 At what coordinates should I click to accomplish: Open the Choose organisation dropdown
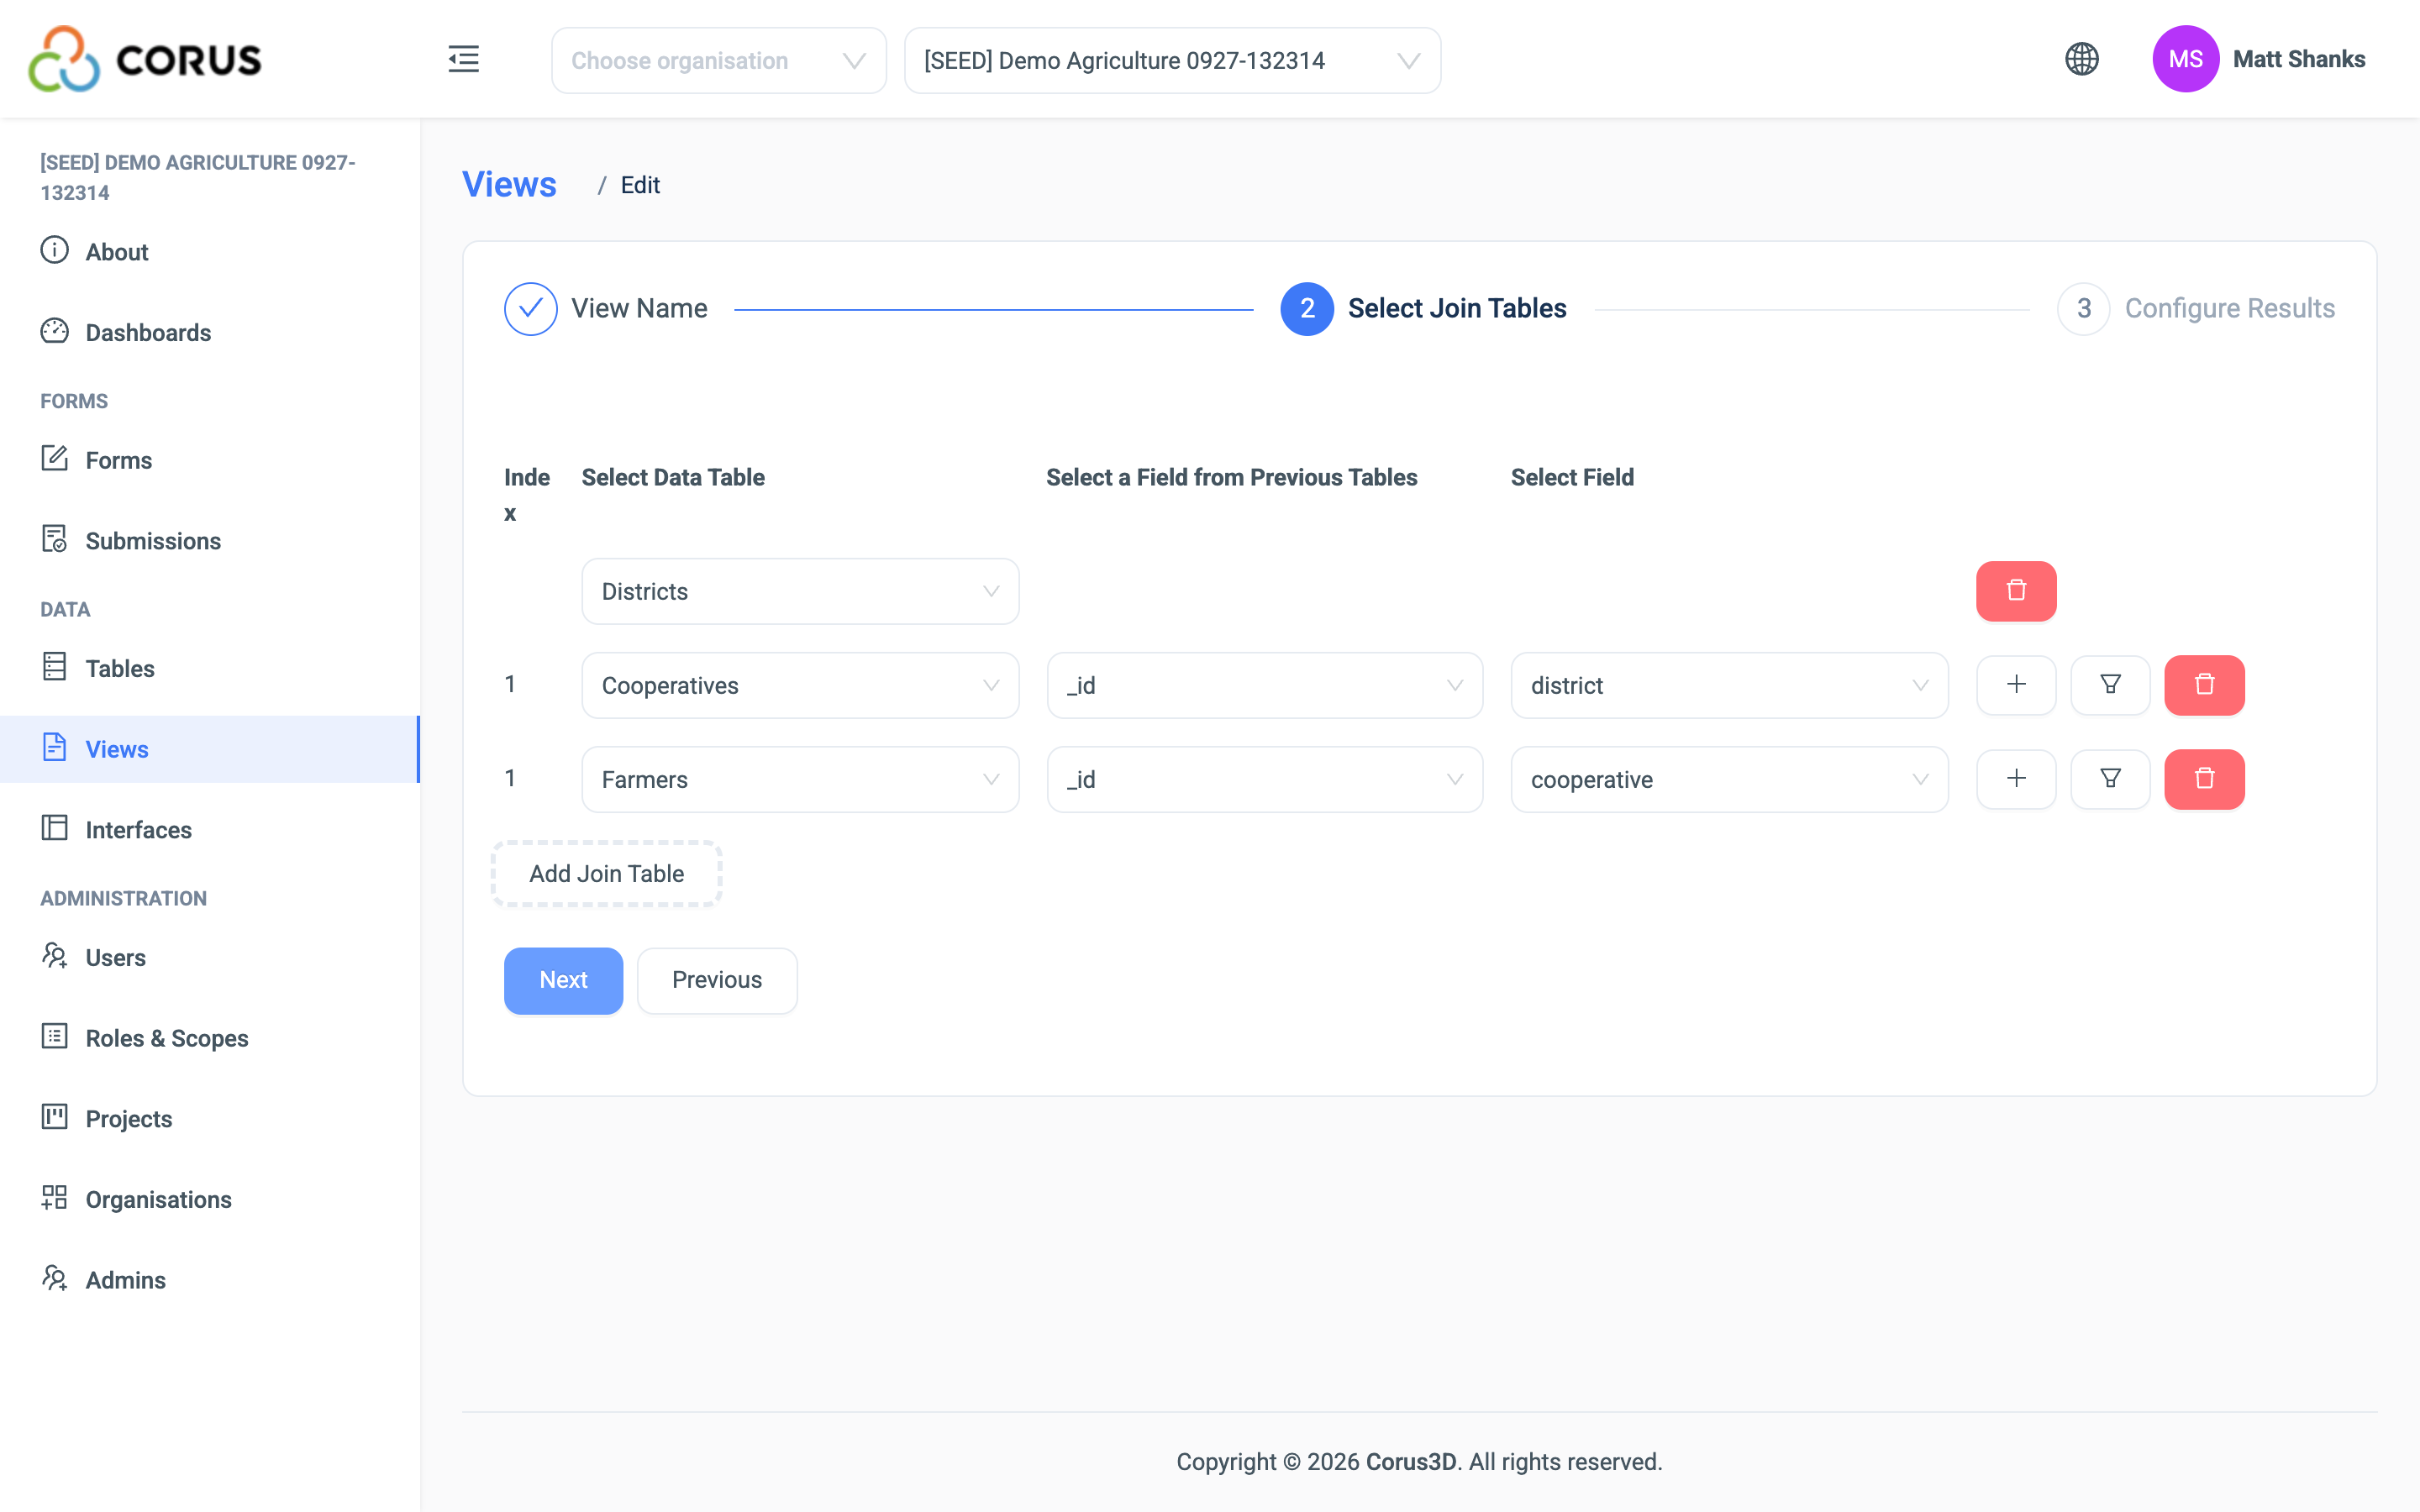click(718, 61)
